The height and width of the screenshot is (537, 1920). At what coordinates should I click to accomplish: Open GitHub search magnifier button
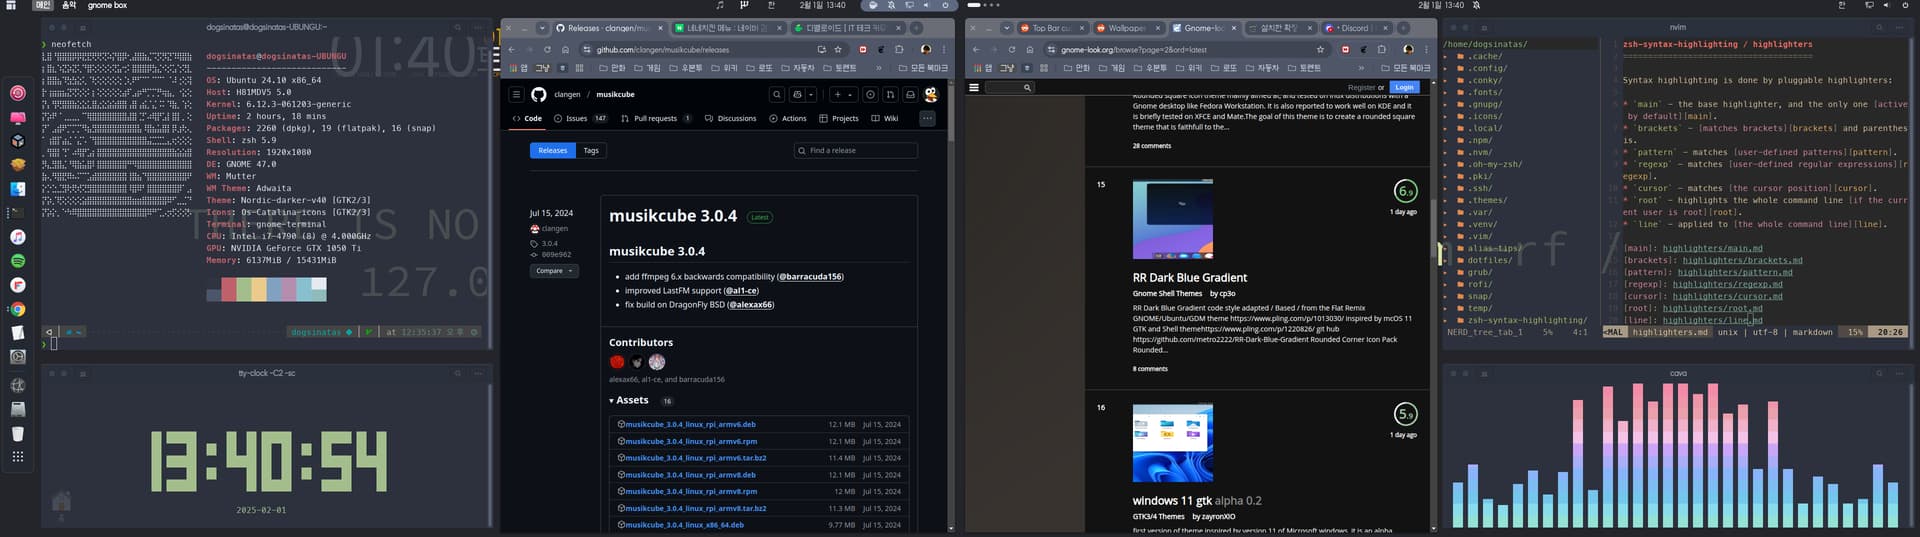777,94
